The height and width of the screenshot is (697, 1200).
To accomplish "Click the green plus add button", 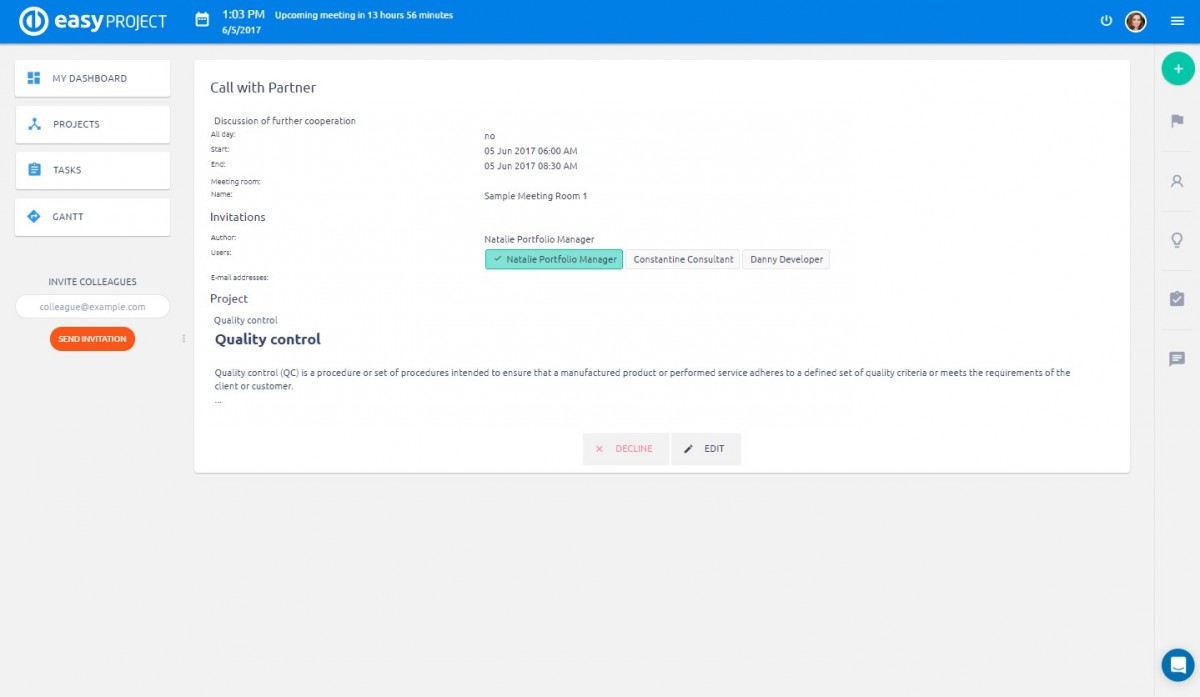I will point(1177,69).
